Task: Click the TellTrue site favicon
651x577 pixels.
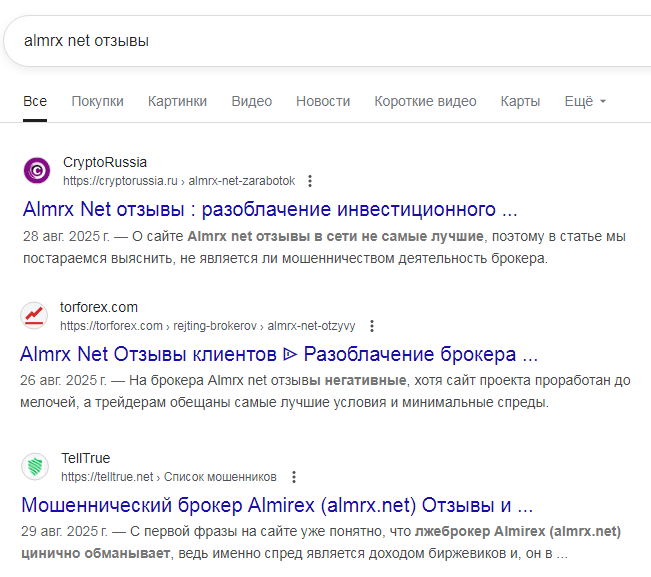Action: [35, 466]
